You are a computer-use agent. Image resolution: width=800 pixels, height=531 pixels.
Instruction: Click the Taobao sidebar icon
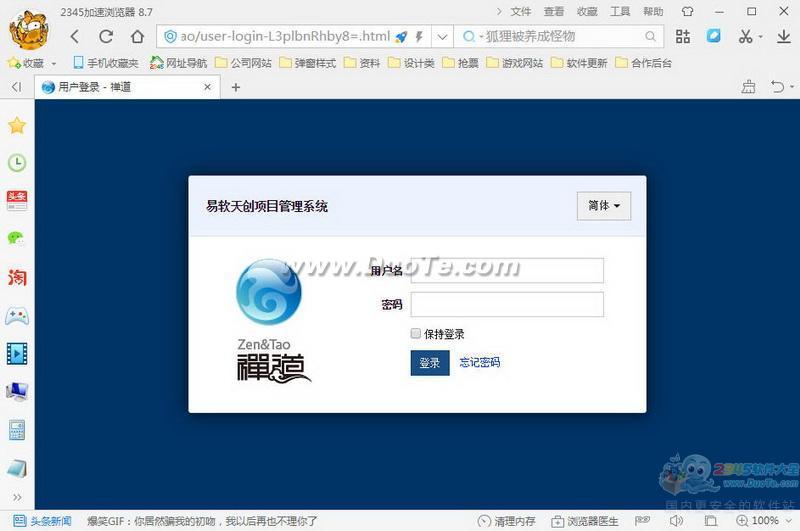(16, 277)
